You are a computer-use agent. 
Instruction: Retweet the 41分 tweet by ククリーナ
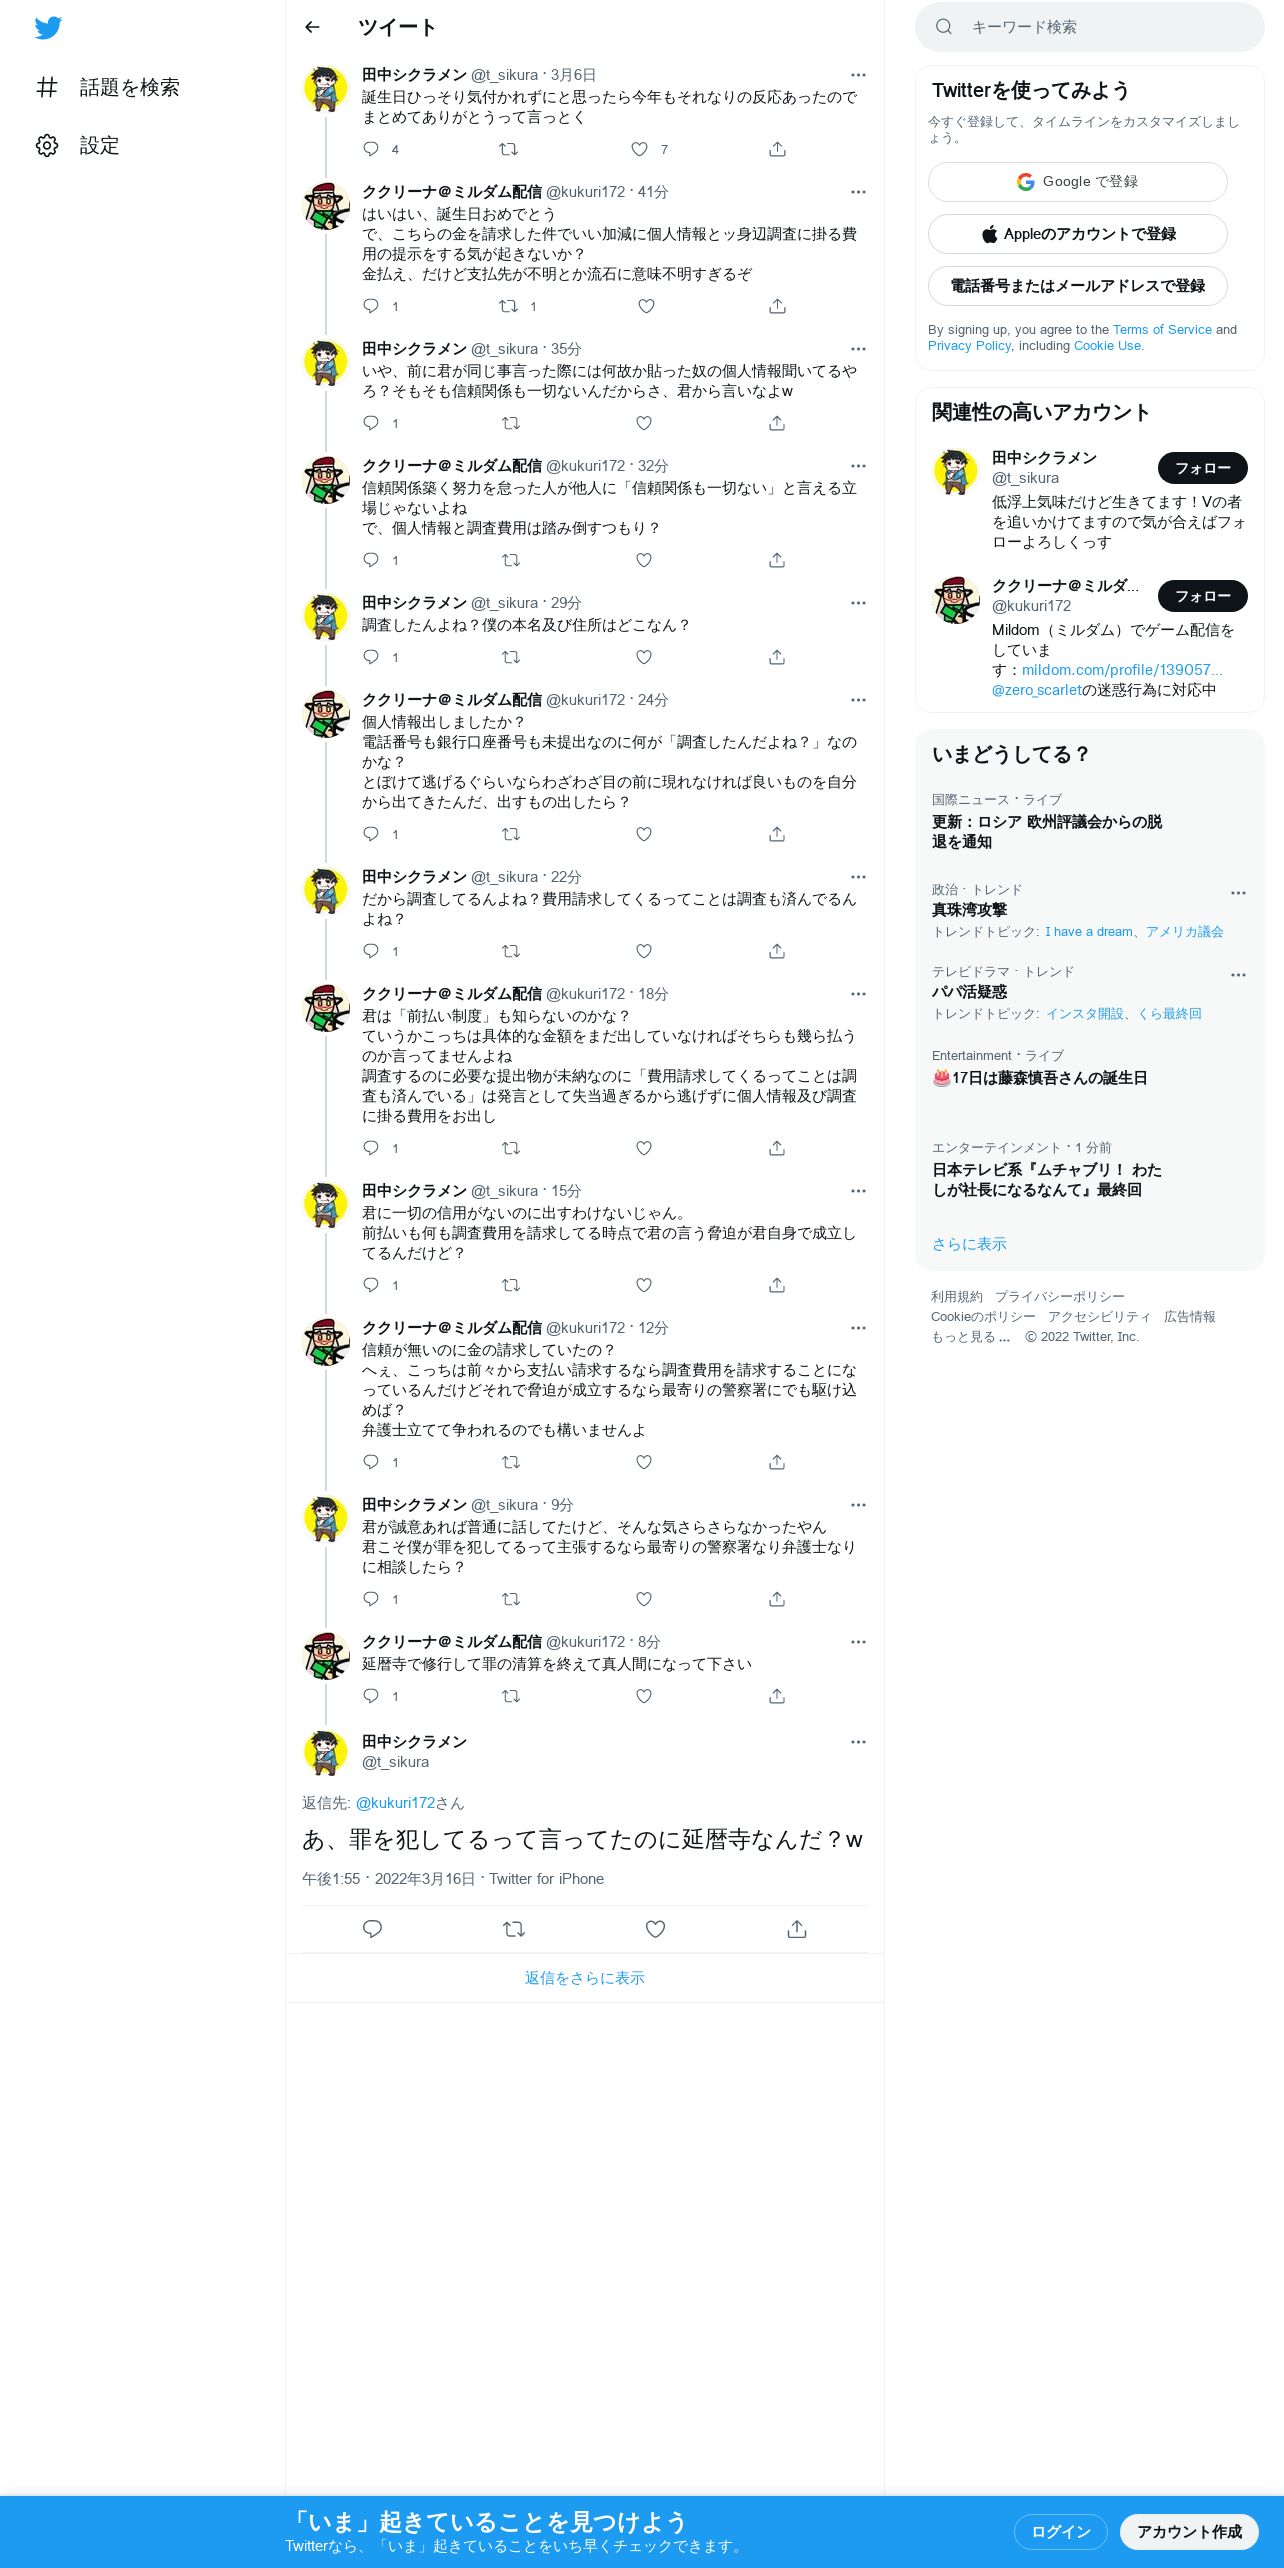click(x=508, y=306)
